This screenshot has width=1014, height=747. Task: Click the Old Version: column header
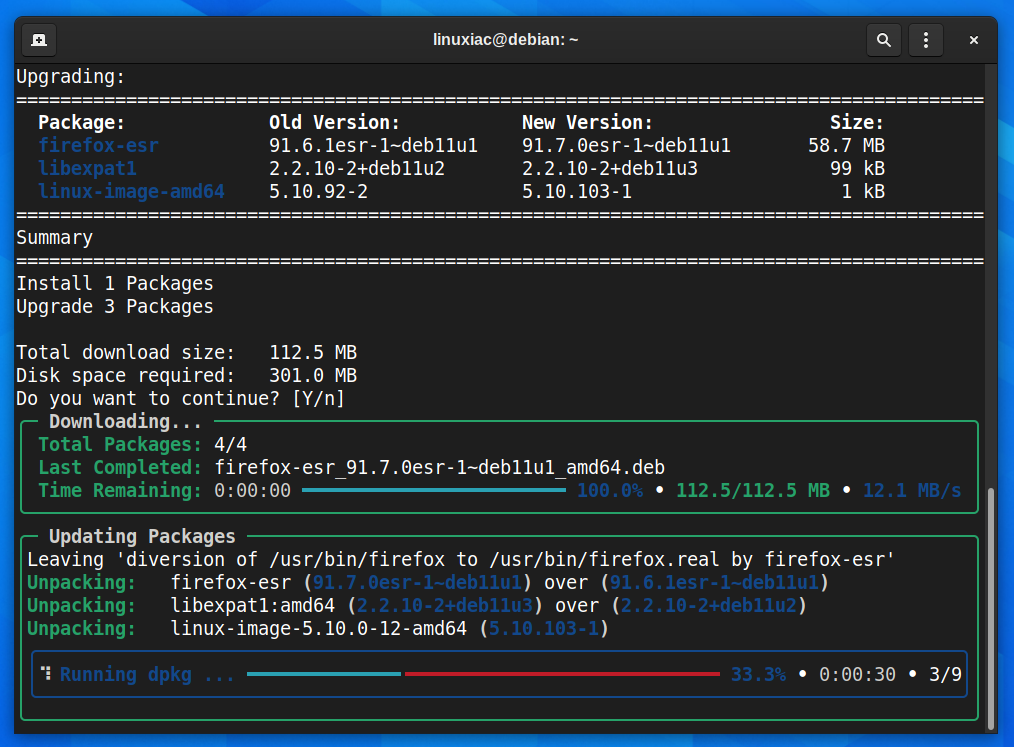pos(334,122)
